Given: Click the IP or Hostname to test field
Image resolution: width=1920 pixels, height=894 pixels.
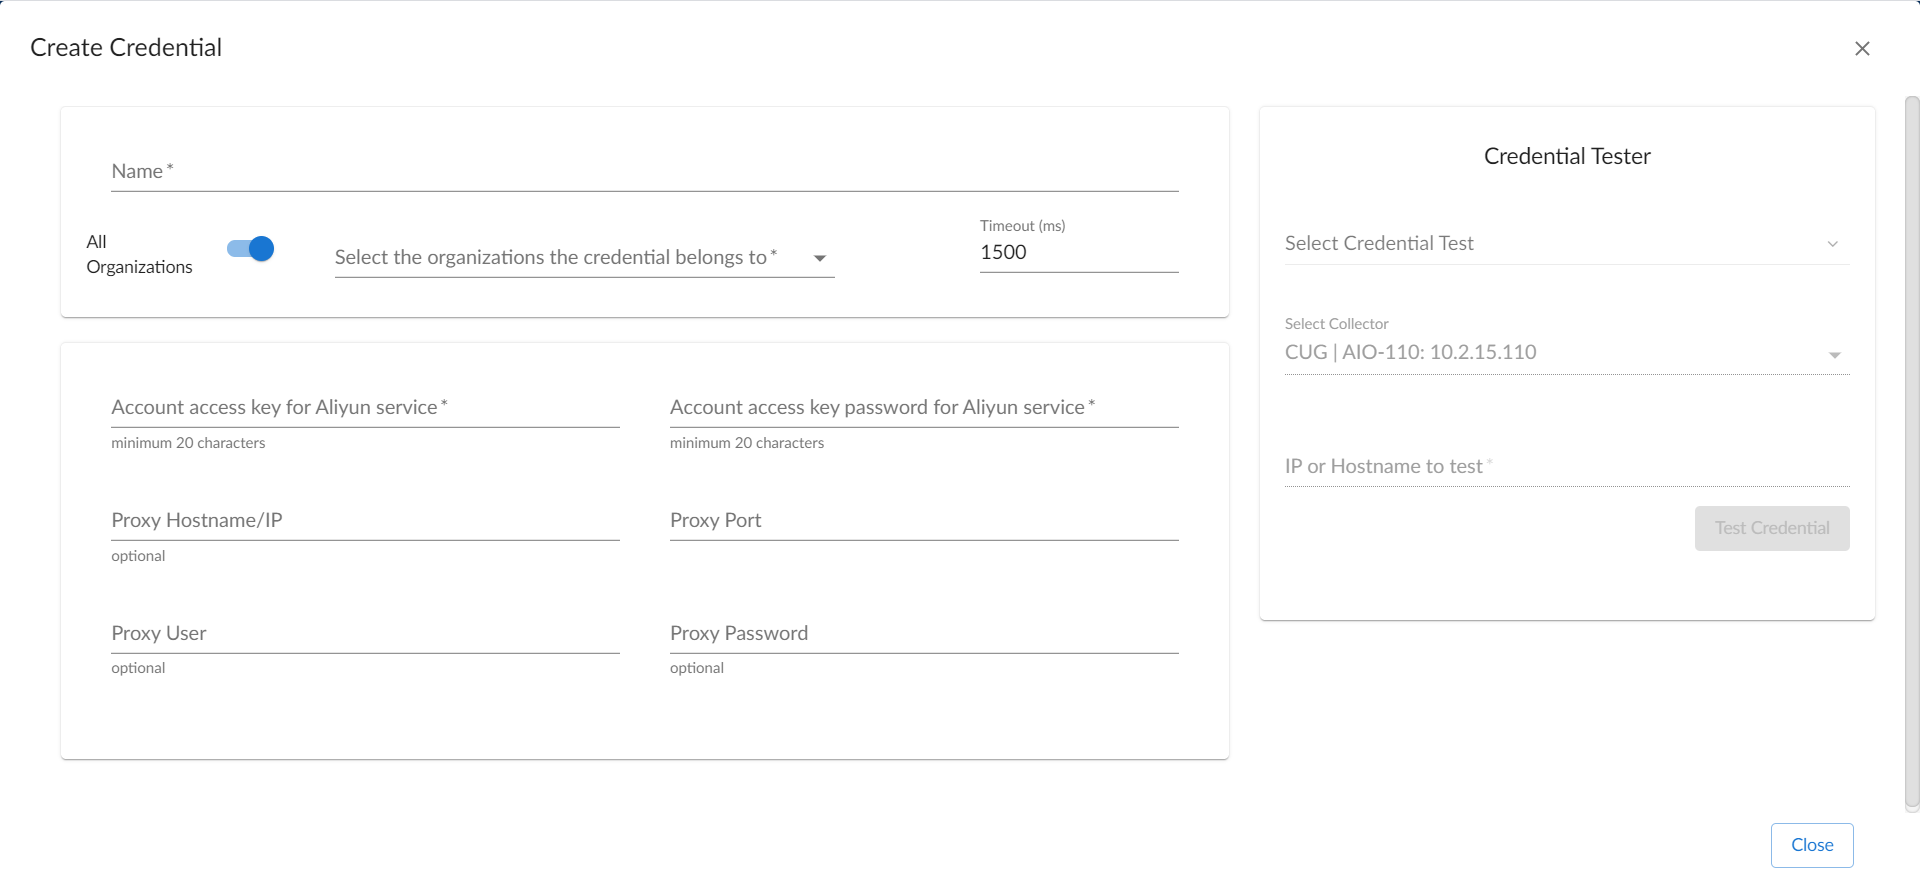Looking at the screenshot, I should [x=1566, y=467].
